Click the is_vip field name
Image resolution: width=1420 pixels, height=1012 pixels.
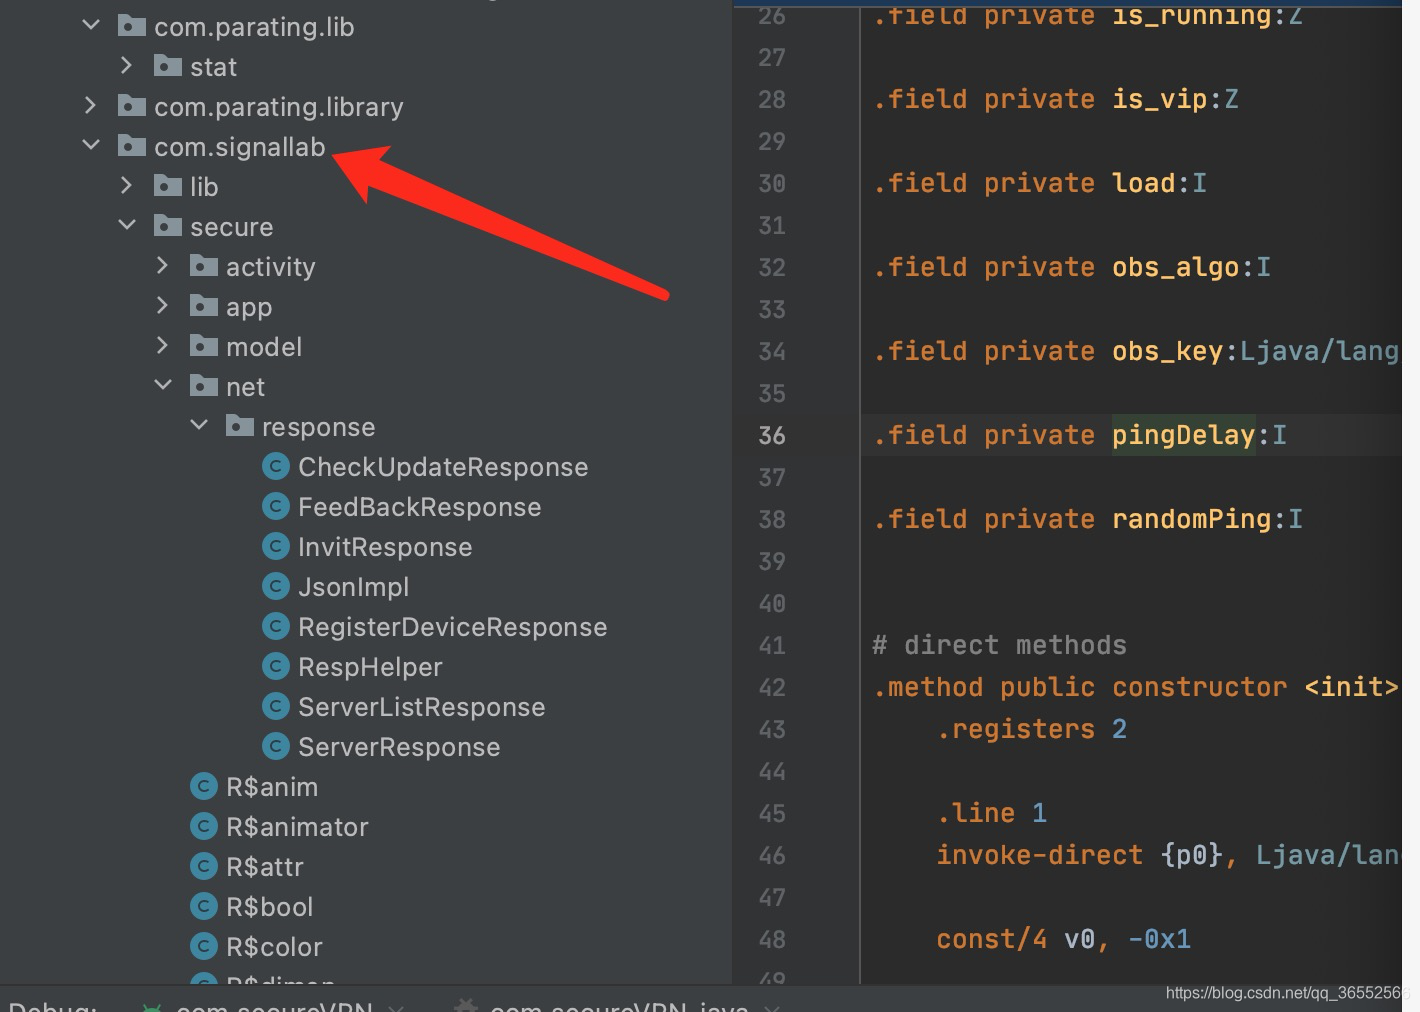point(1159,99)
